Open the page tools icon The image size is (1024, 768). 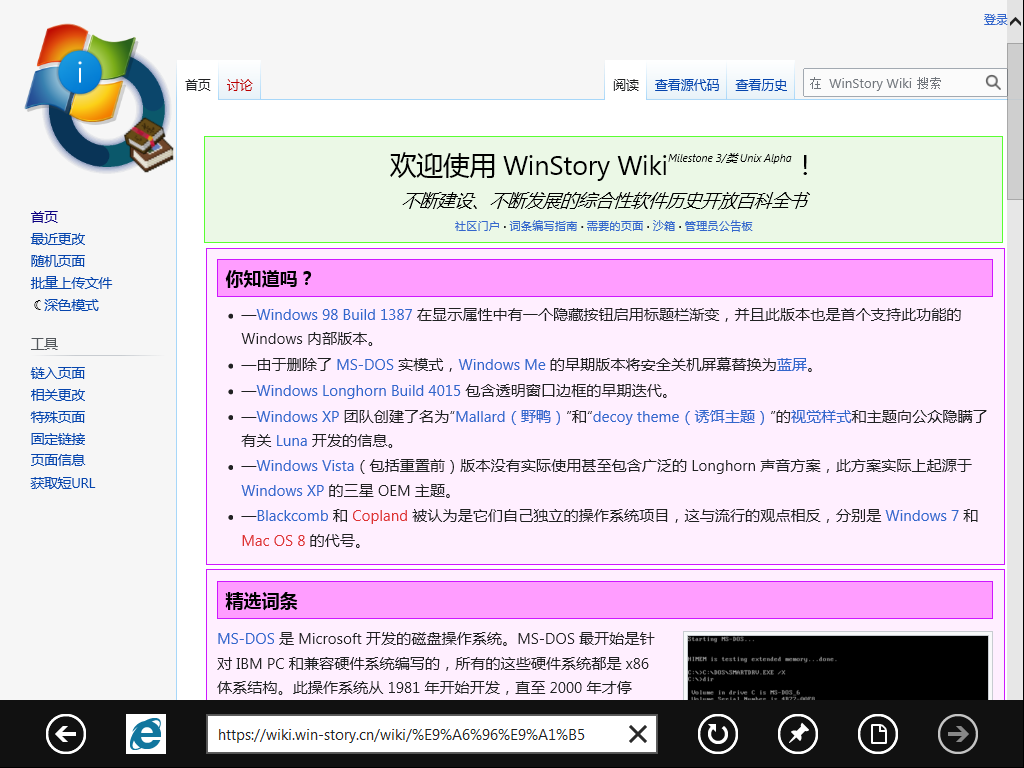tap(878, 734)
